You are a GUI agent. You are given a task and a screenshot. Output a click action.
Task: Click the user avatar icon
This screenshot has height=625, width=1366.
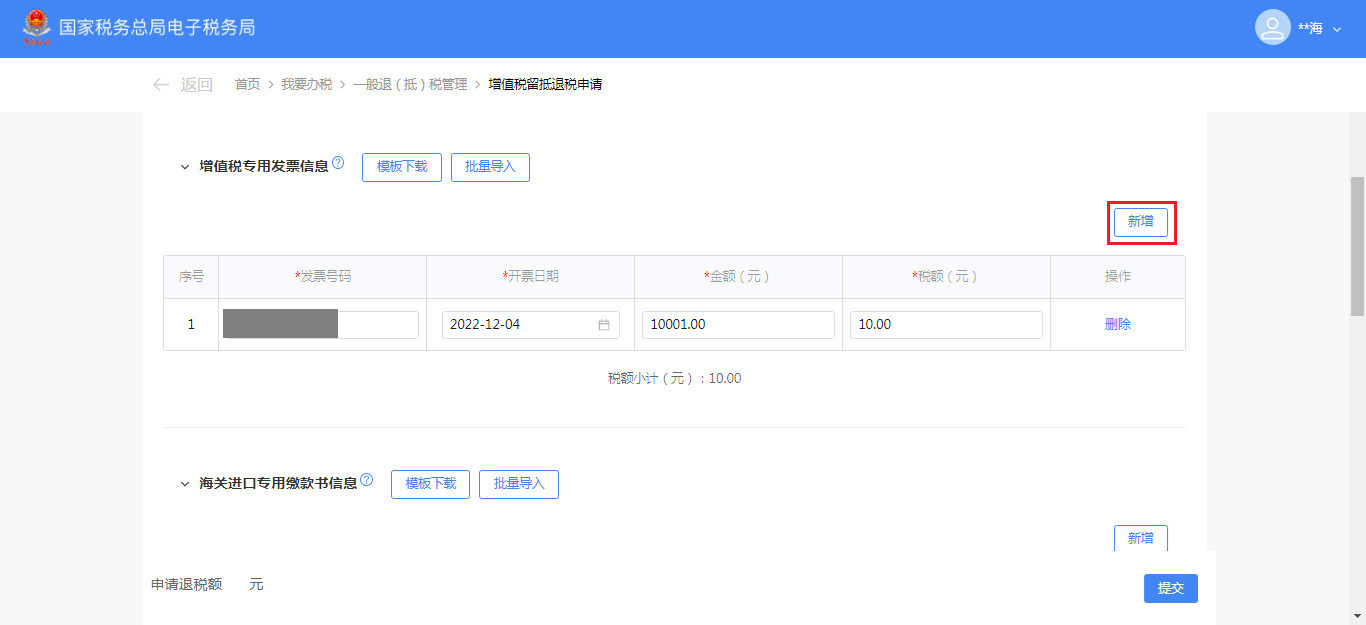click(1272, 28)
